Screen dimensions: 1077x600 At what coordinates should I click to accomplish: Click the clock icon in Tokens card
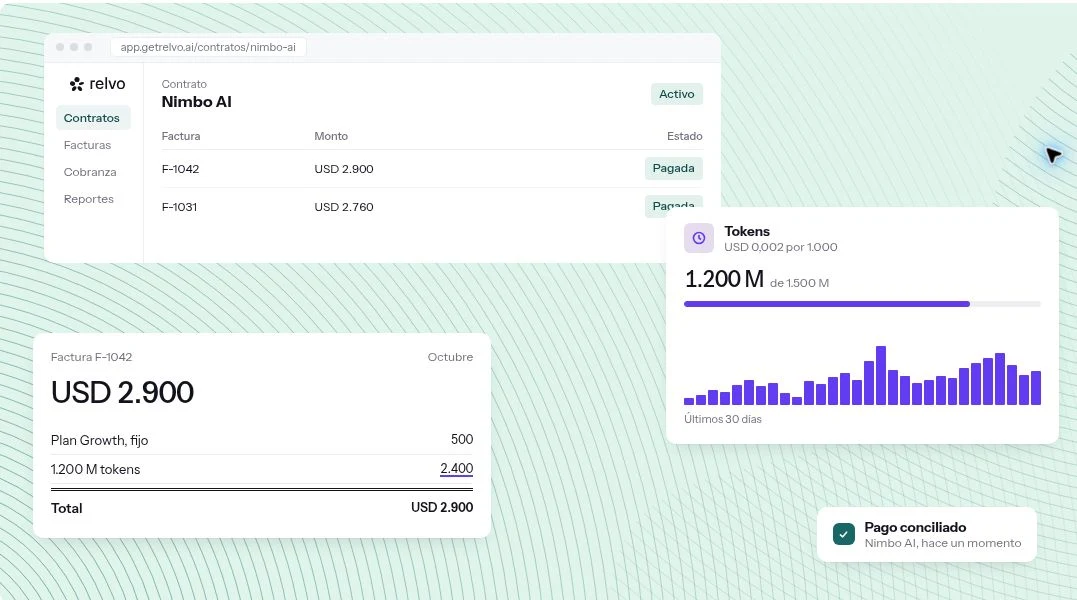699,238
